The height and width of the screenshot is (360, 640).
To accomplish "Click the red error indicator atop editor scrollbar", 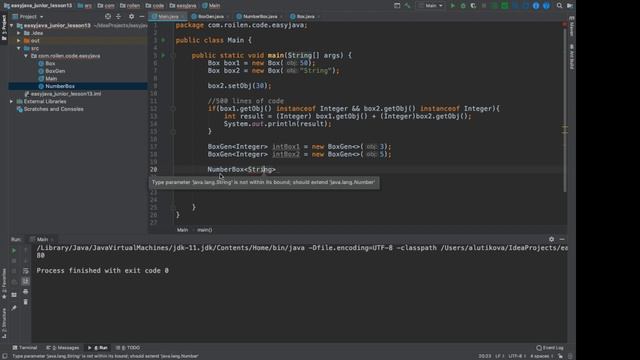I will click(x=565, y=24).
